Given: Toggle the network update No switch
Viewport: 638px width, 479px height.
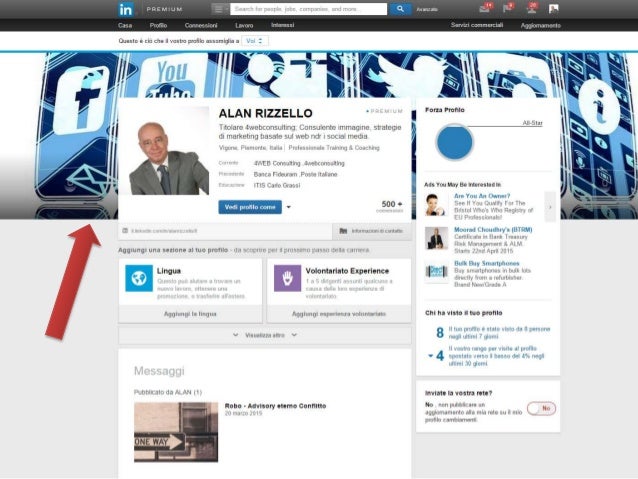Looking at the screenshot, I should [542, 408].
